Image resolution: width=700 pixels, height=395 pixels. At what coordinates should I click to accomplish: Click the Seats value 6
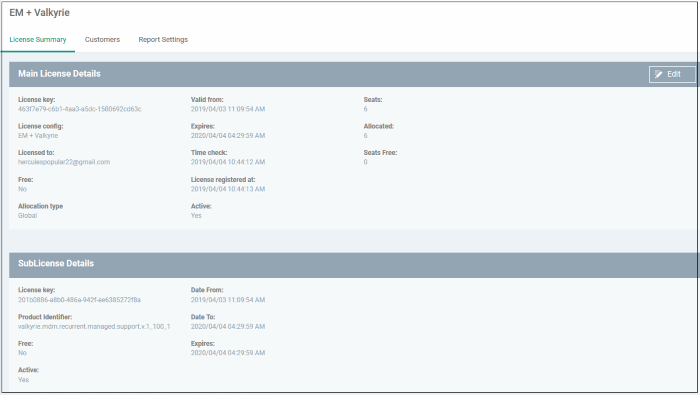tap(365, 109)
